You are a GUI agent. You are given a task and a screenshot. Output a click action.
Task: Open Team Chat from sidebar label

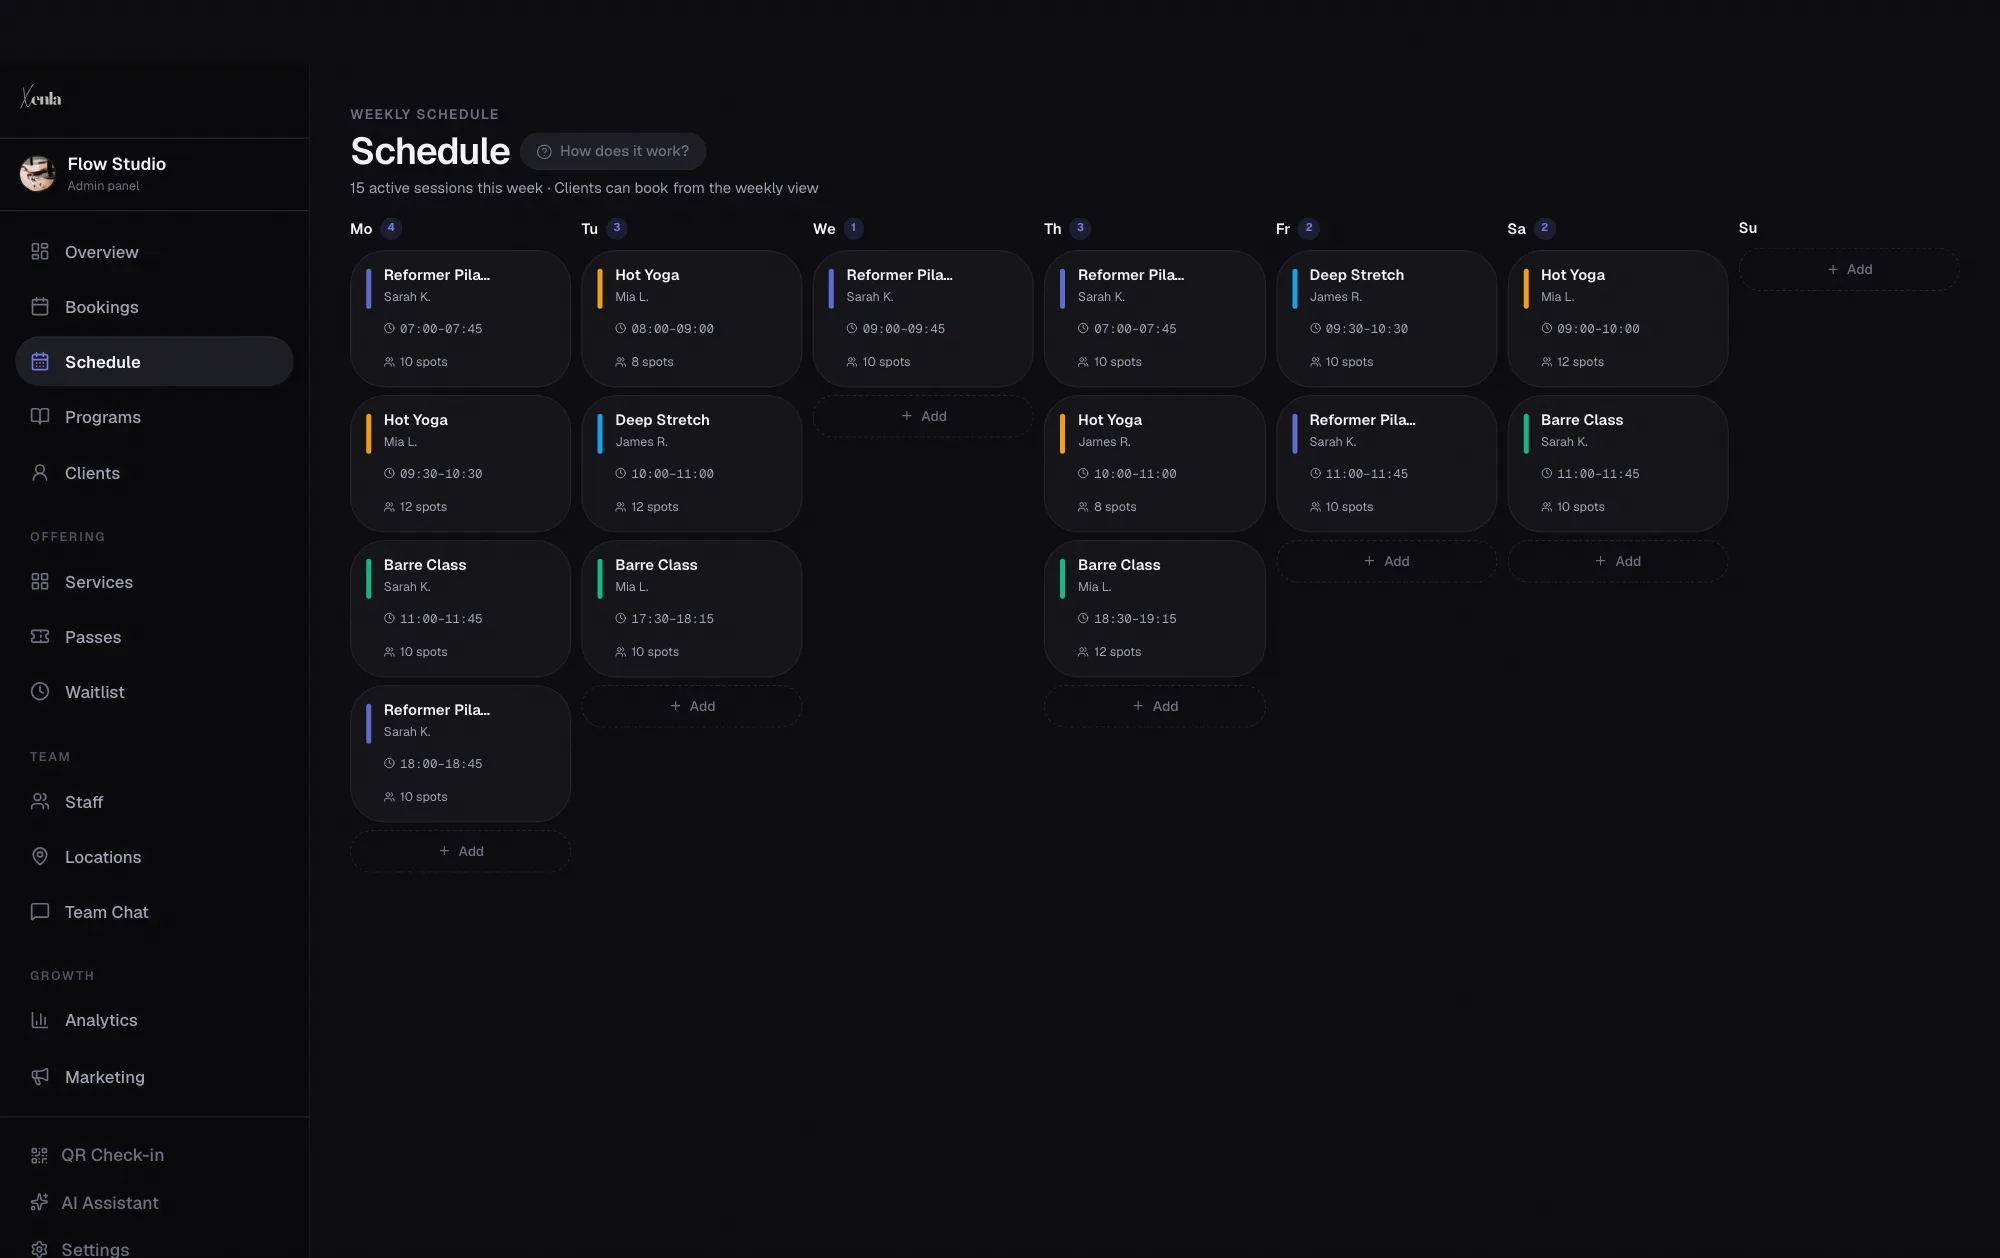107,912
